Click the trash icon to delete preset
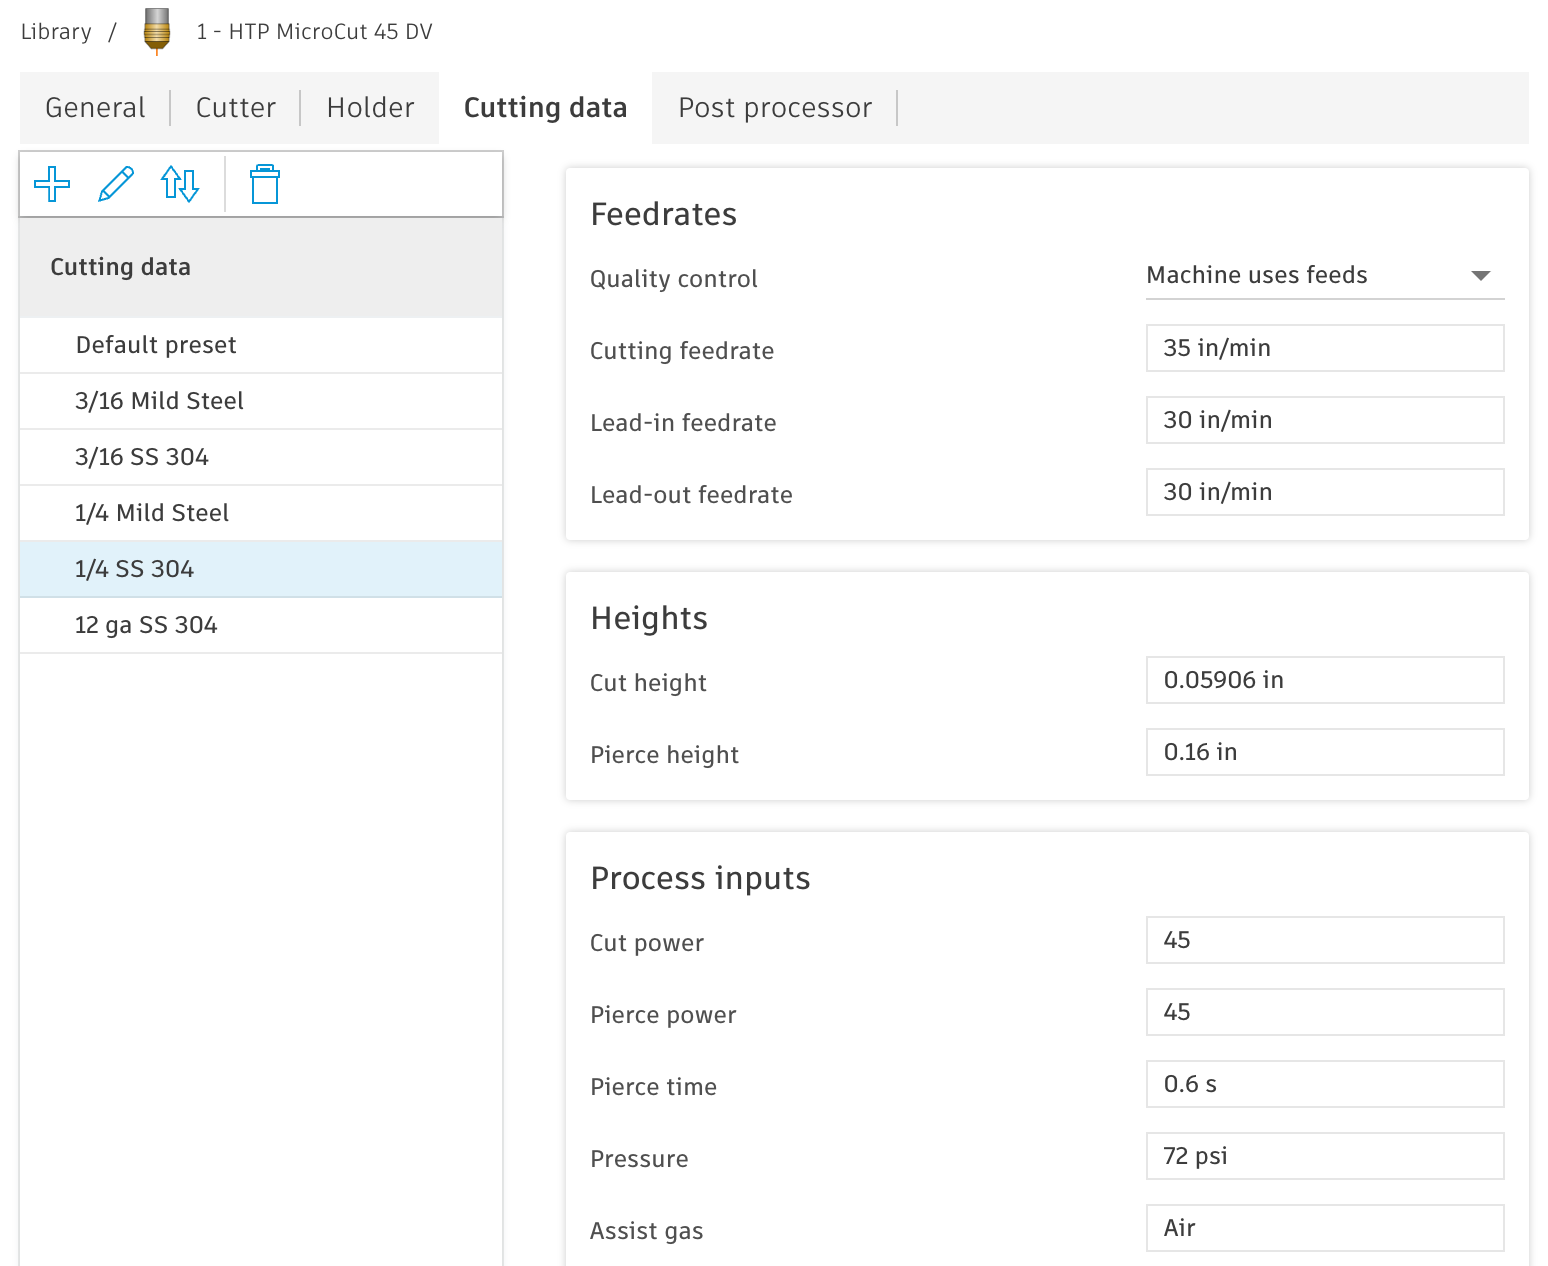Image resolution: width=1548 pixels, height=1266 pixels. (x=265, y=184)
